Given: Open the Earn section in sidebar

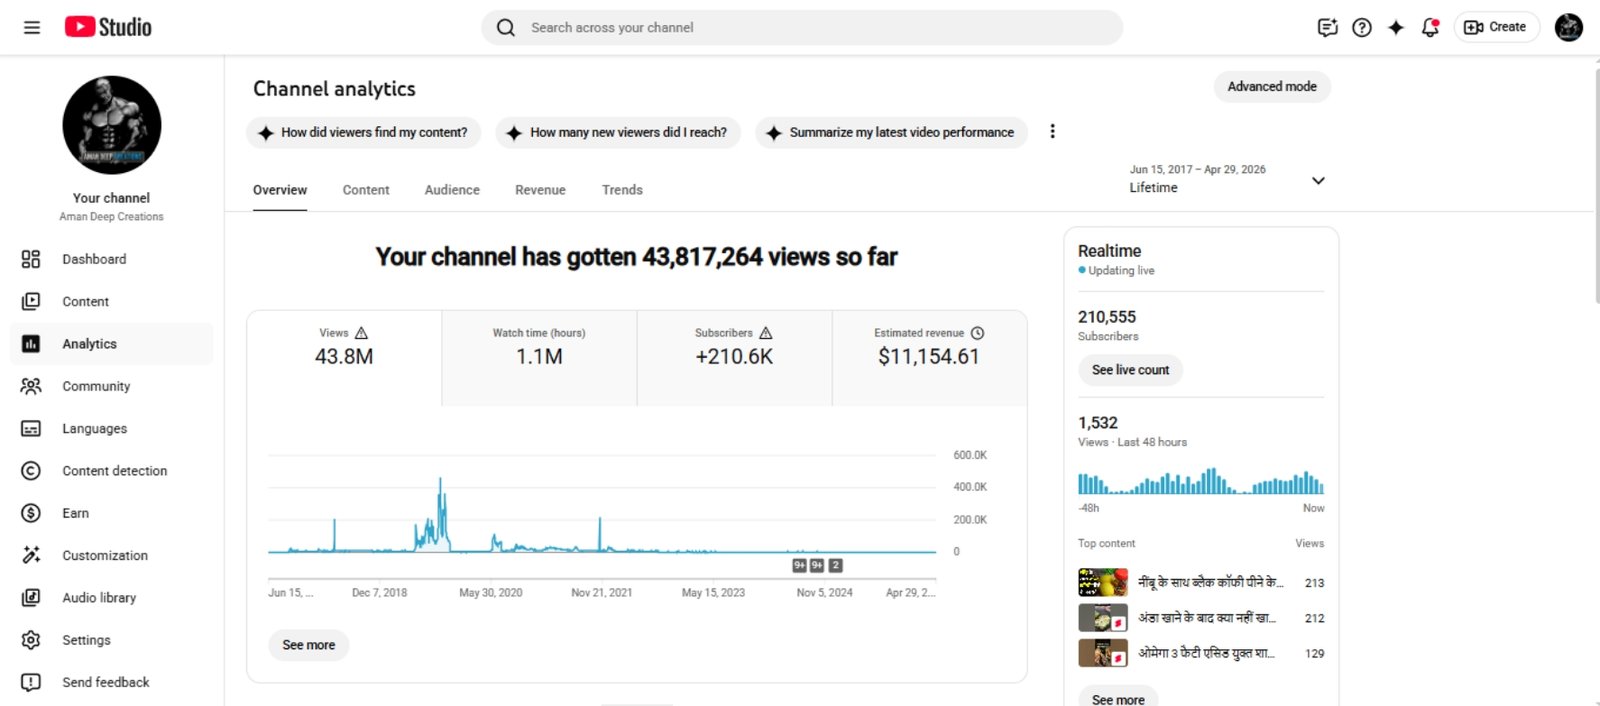Looking at the screenshot, I should click(76, 513).
